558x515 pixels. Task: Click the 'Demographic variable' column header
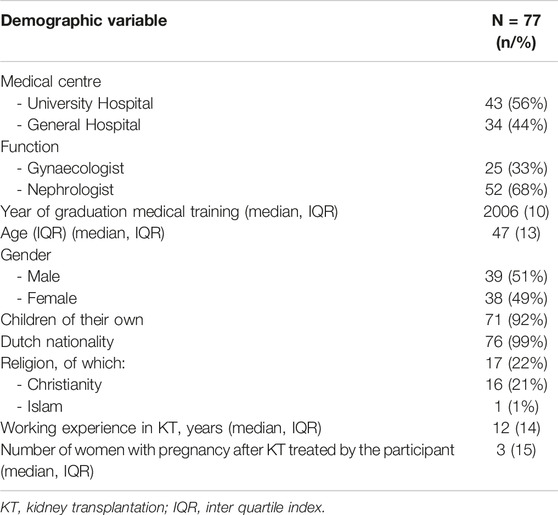(x=84, y=21)
